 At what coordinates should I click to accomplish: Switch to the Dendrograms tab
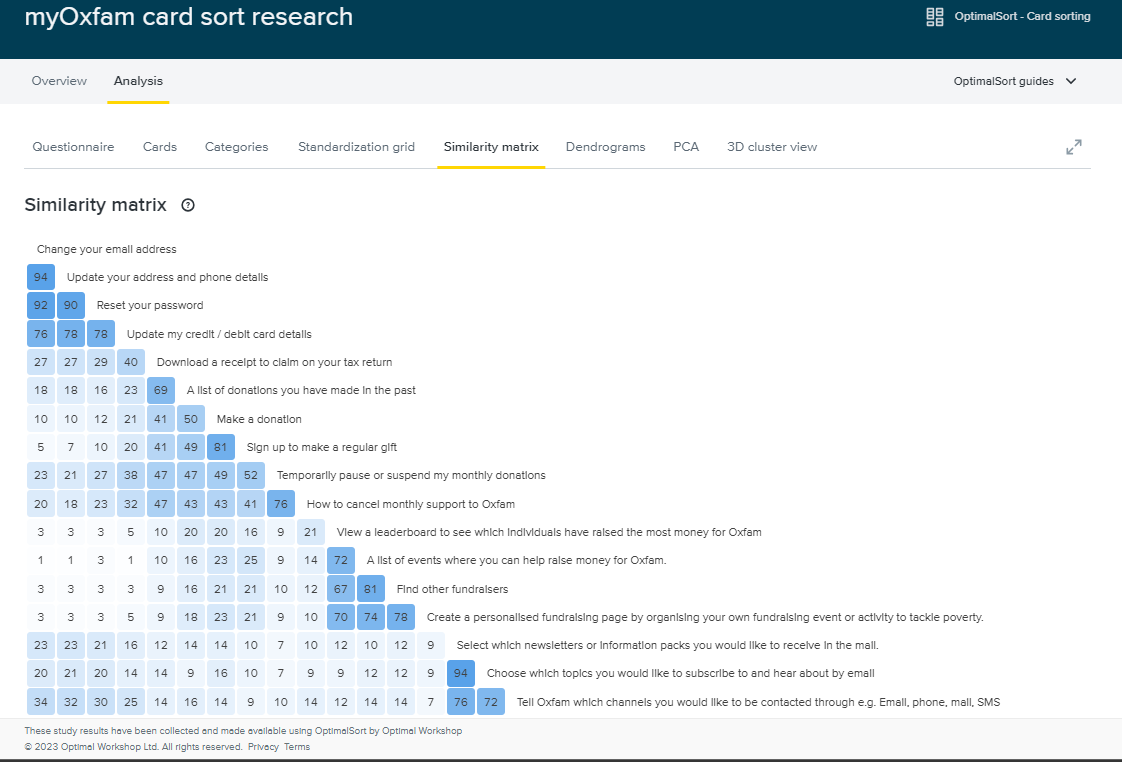(x=605, y=147)
